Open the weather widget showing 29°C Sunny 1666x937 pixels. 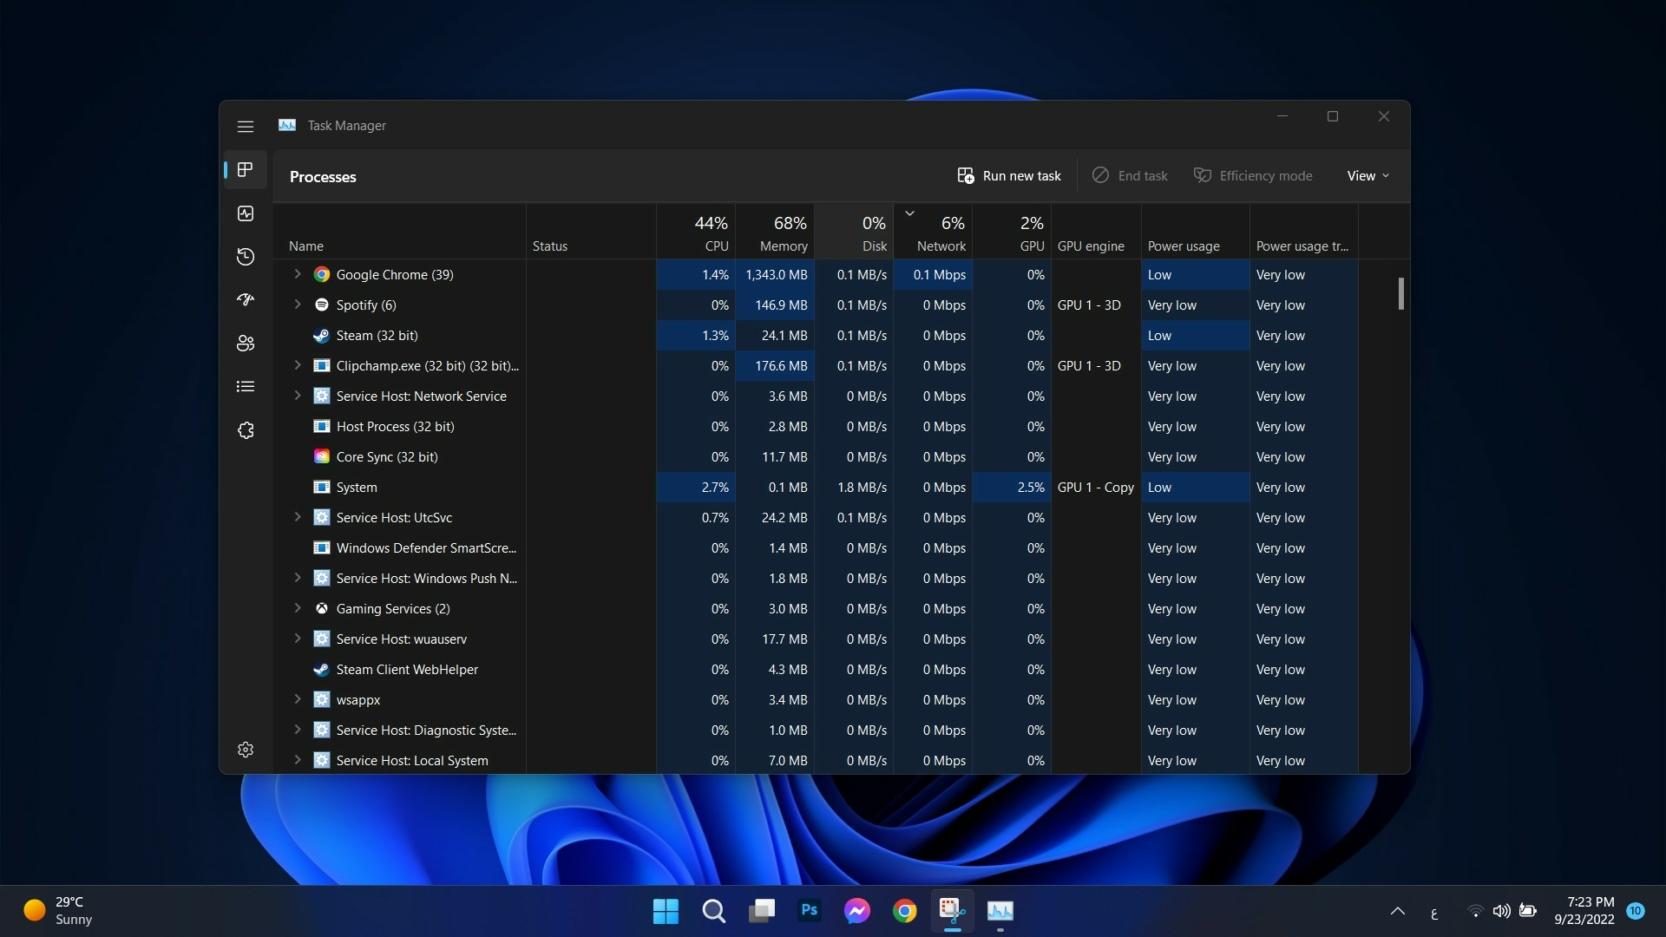pyautogui.click(x=58, y=911)
